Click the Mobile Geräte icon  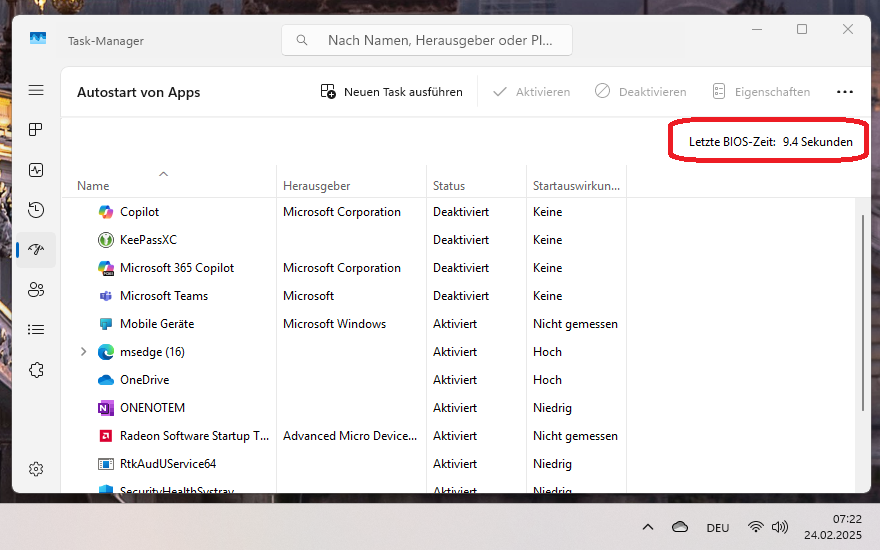(x=106, y=324)
